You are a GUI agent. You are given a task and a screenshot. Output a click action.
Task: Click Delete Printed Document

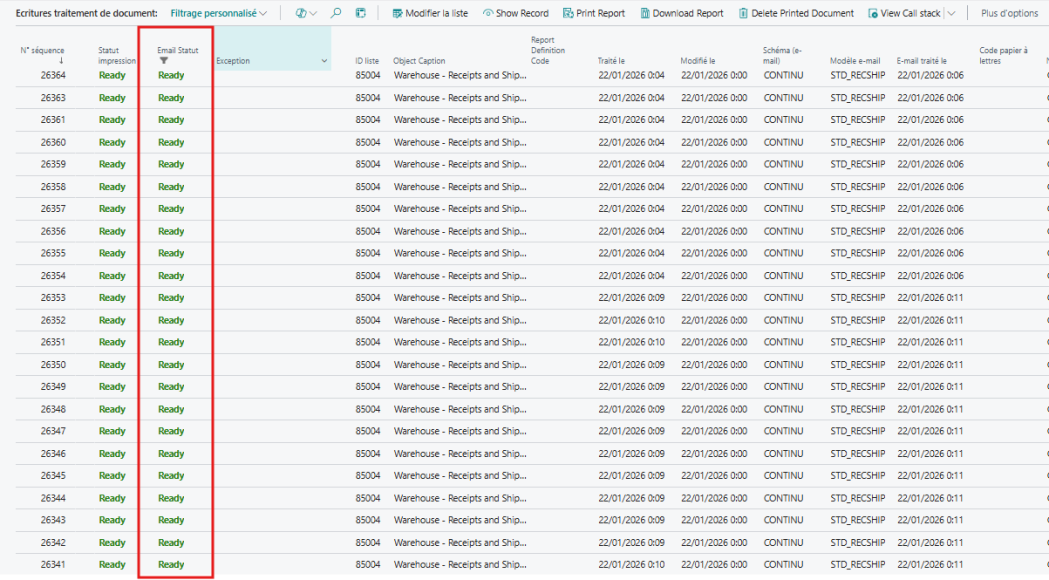point(796,13)
